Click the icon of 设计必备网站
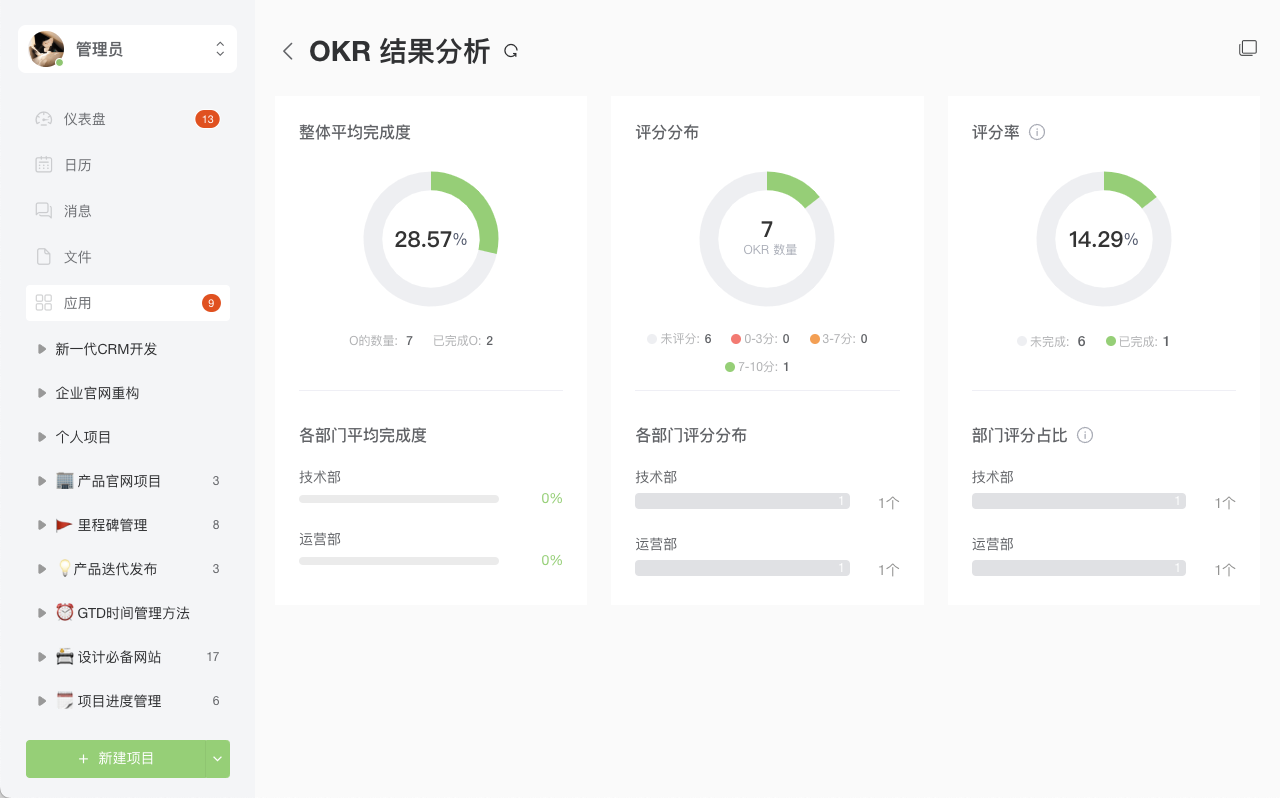The width and height of the screenshot is (1280, 798). 65,657
